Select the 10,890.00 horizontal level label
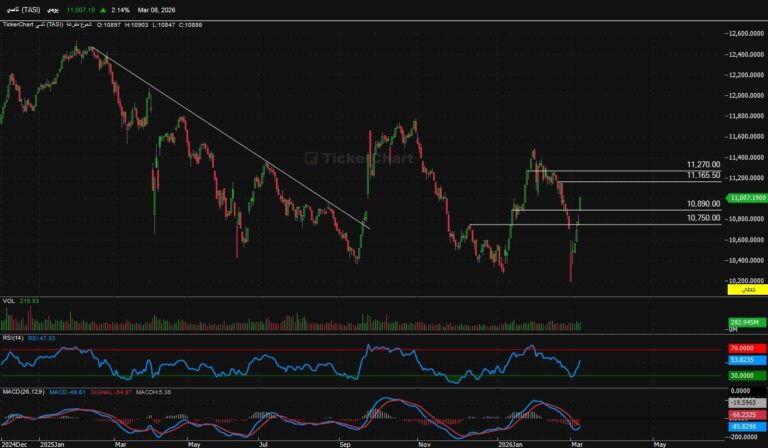 pyautogui.click(x=704, y=204)
